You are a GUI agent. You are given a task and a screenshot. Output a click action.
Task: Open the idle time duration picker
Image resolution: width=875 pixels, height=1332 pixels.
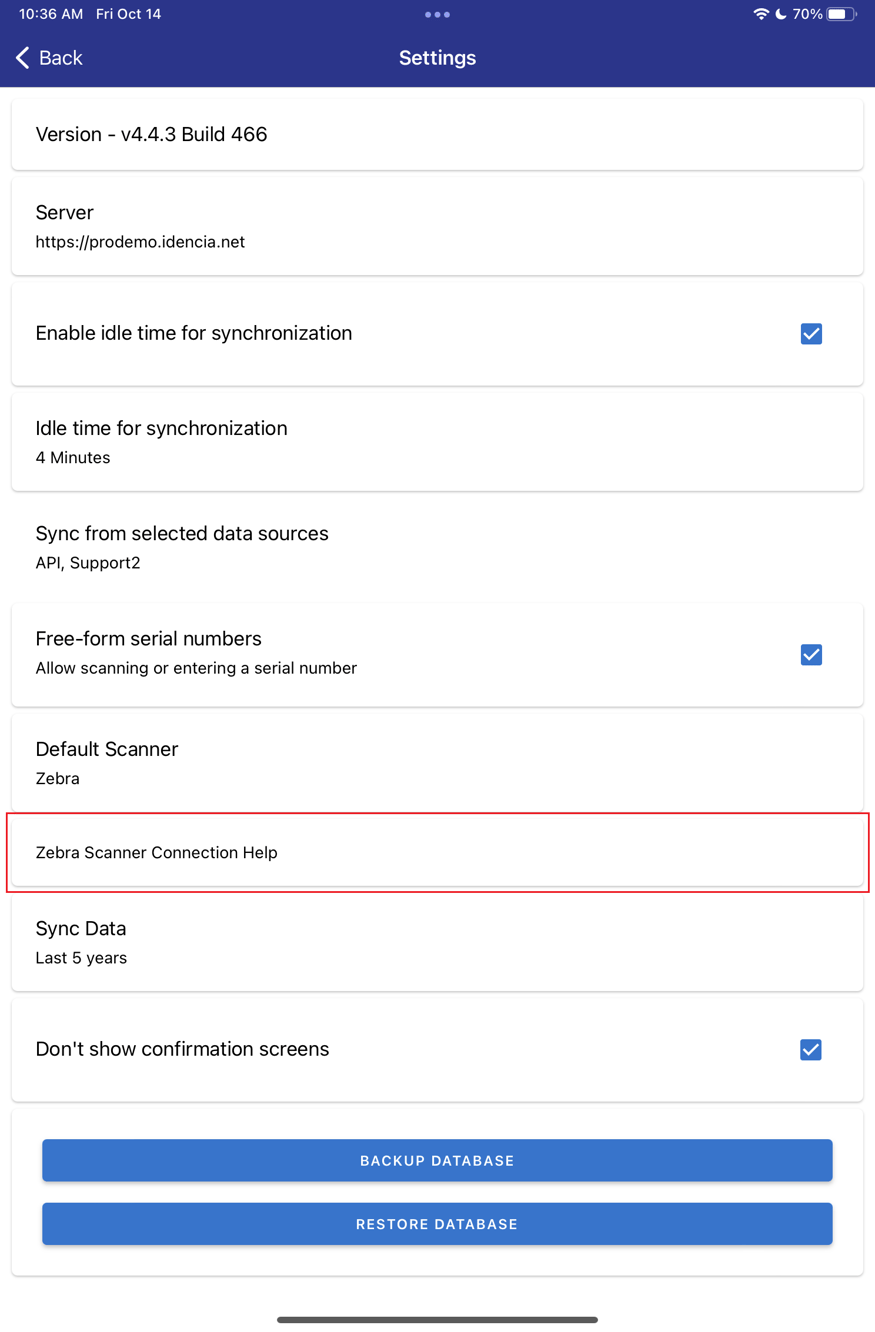click(437, 440)
